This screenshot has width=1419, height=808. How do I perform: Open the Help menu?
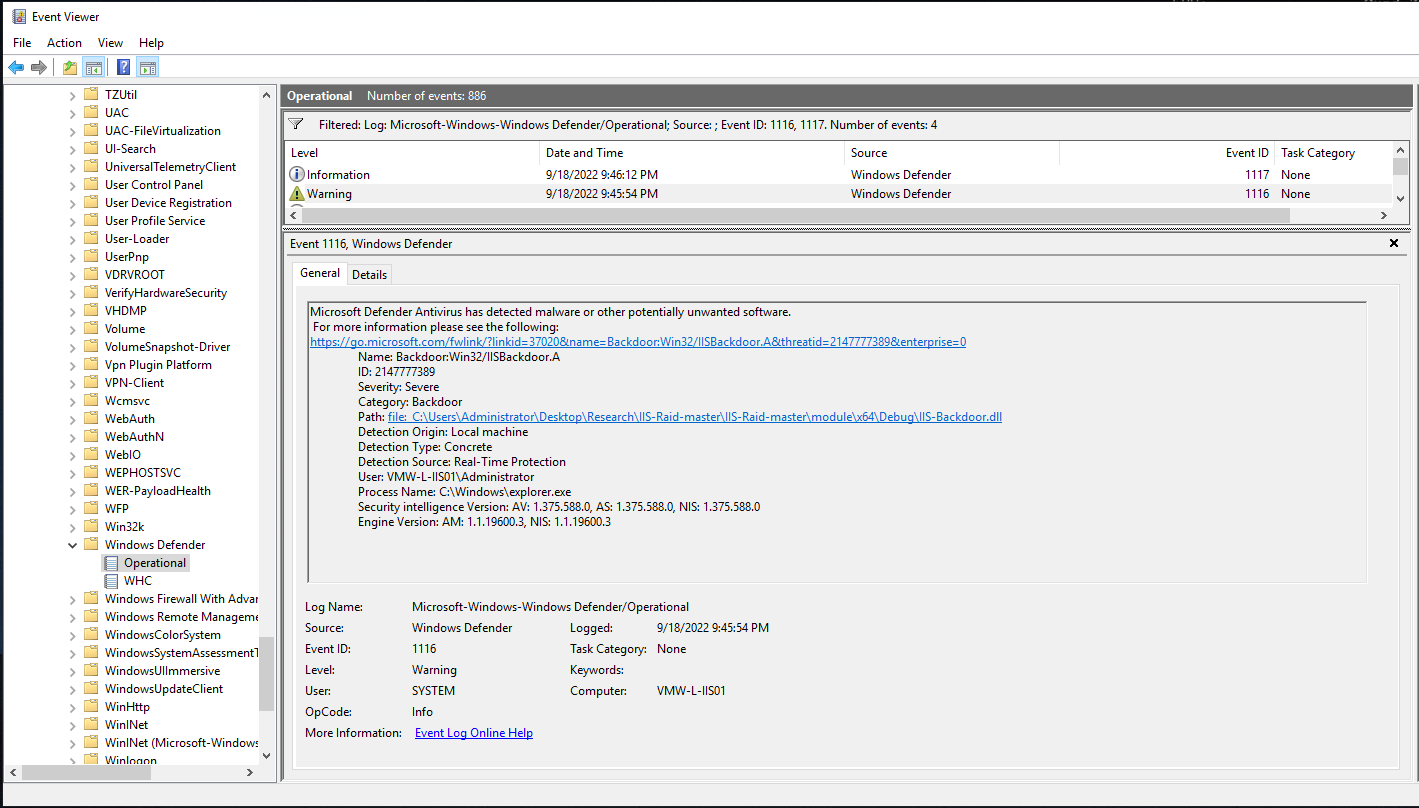click(x=151, y=43)
